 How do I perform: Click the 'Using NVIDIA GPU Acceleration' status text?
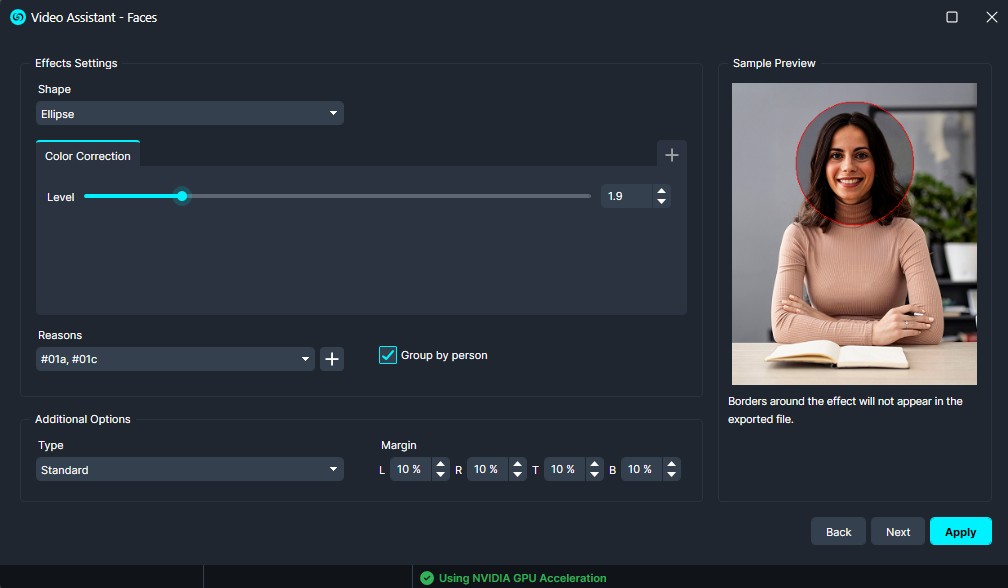(522, 578)
